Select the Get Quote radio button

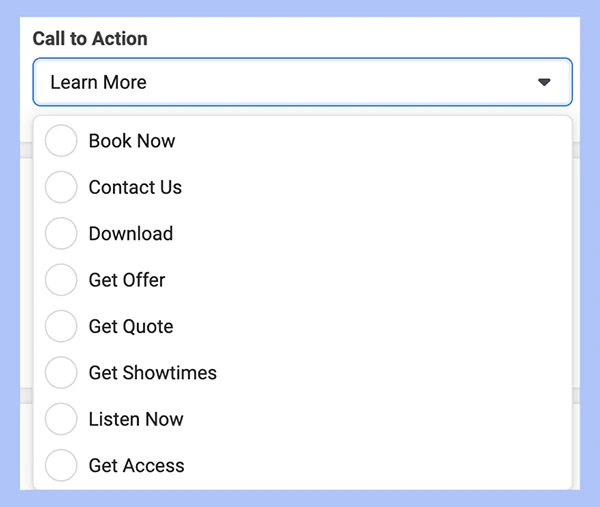[61, 326]
